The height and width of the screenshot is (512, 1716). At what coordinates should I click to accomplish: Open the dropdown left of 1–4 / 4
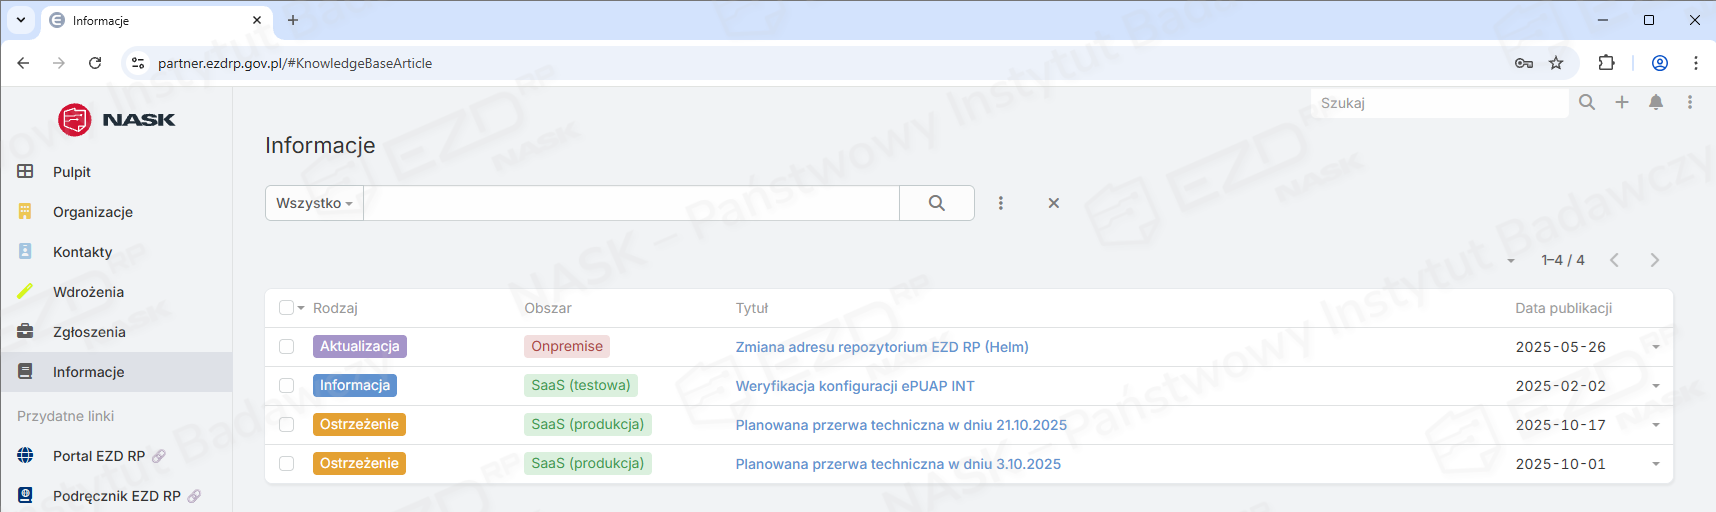coord(1511,261)
